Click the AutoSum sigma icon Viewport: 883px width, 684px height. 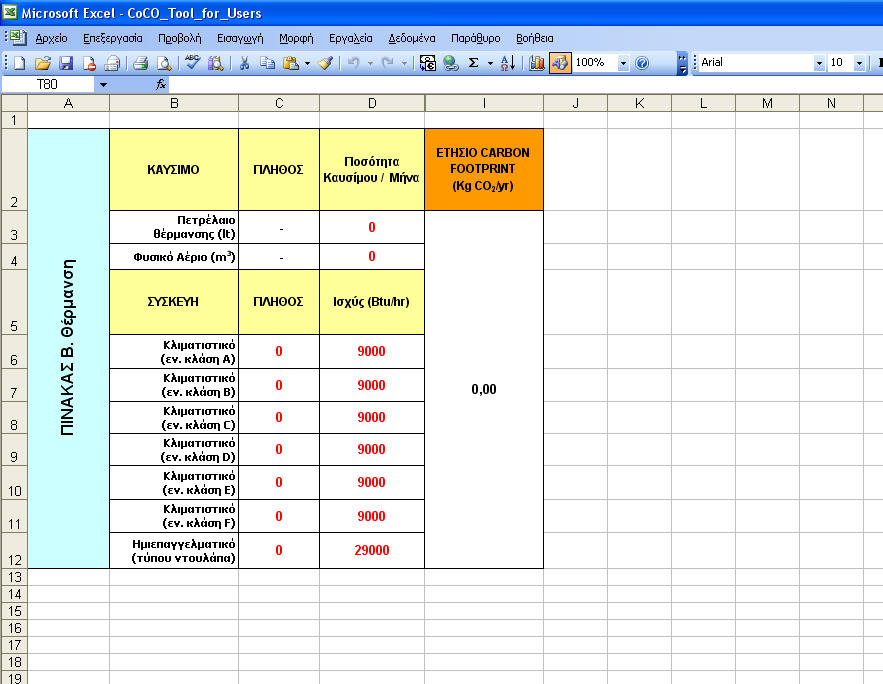click(474, 63)
